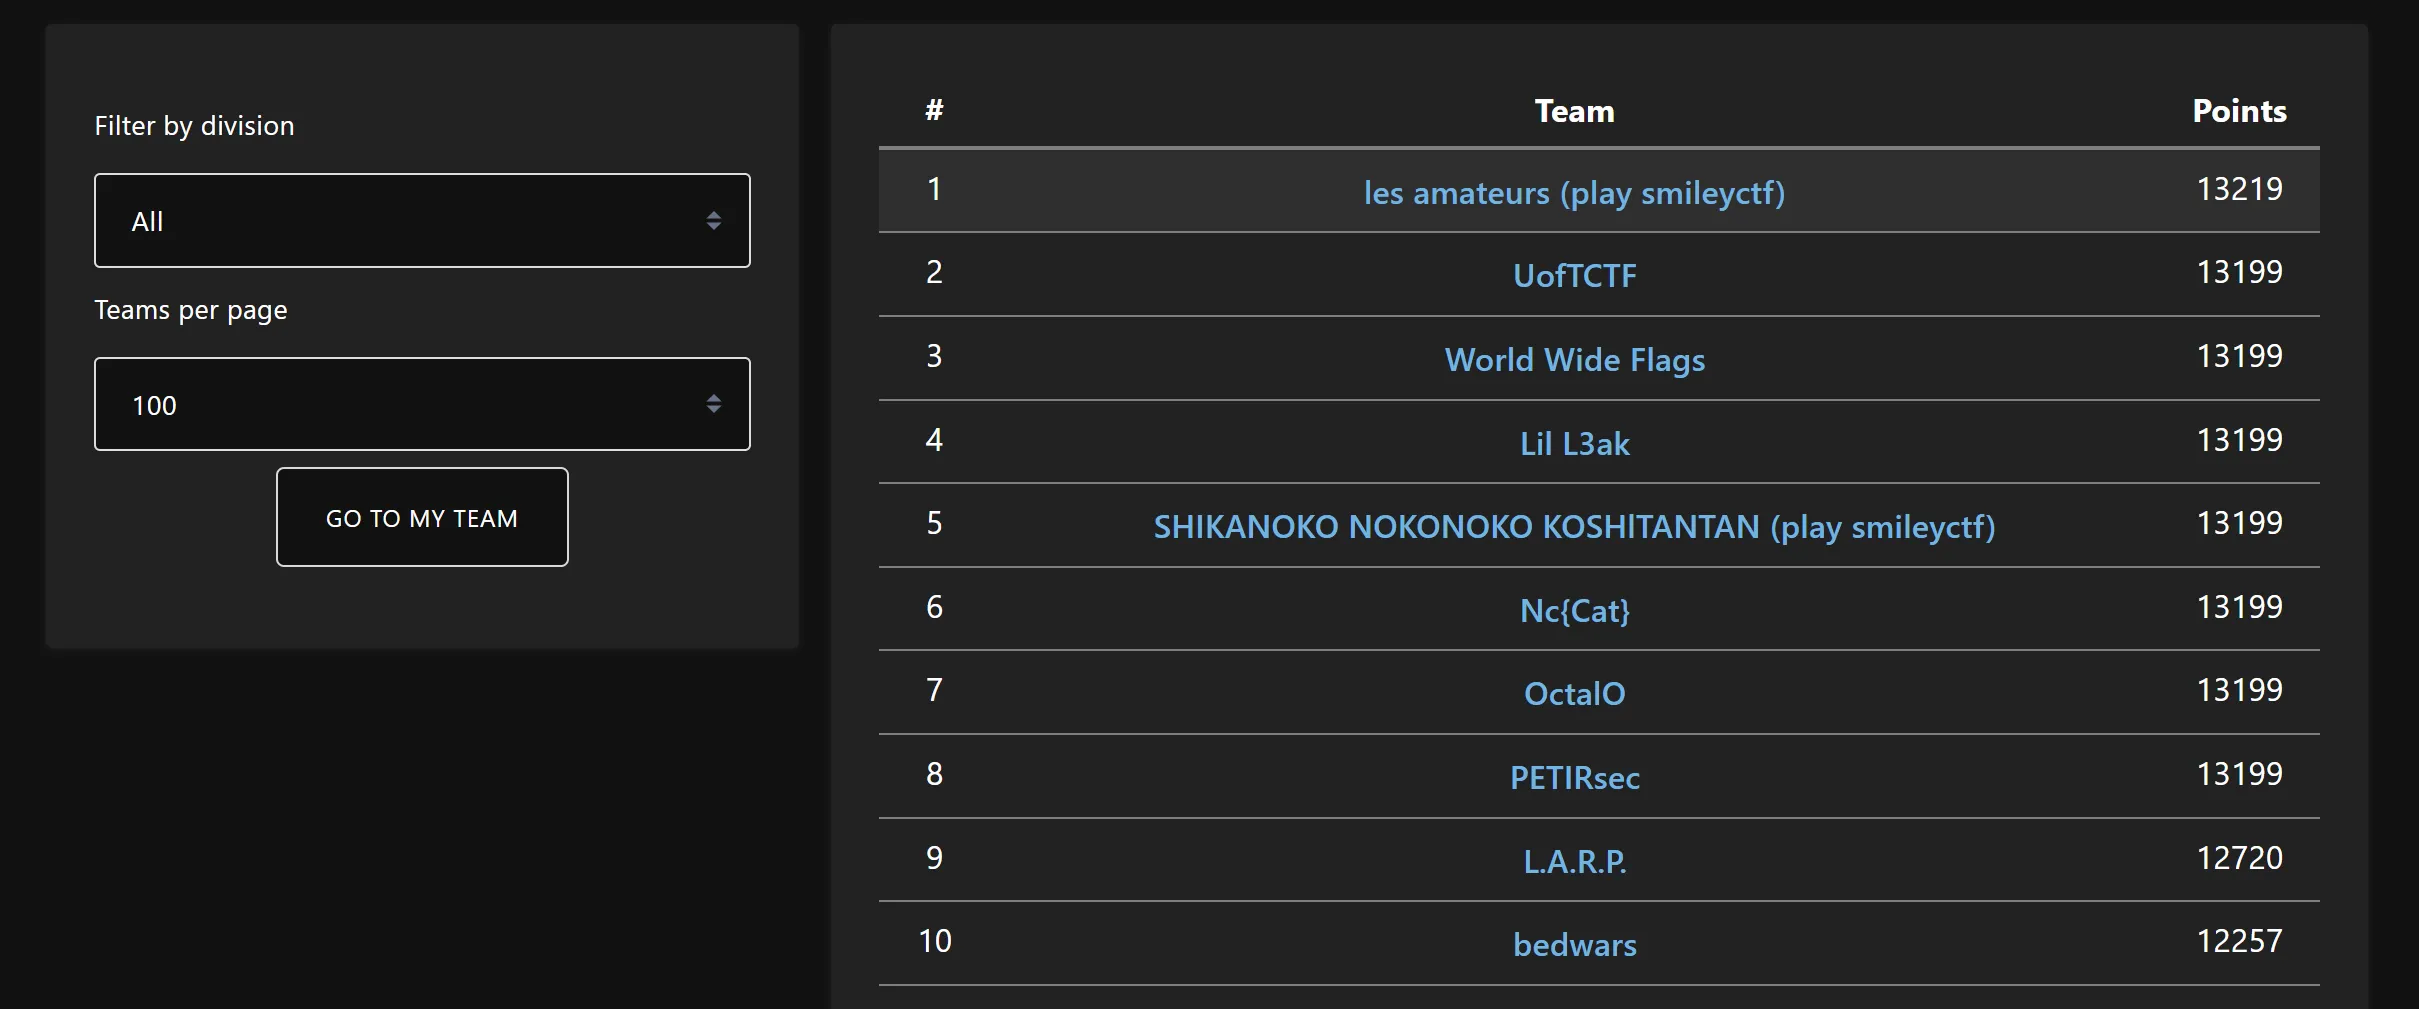The width and height of the screenshot is (2419, 1009).
Task: Open the PETIRsec team link
Action: 1574,777
